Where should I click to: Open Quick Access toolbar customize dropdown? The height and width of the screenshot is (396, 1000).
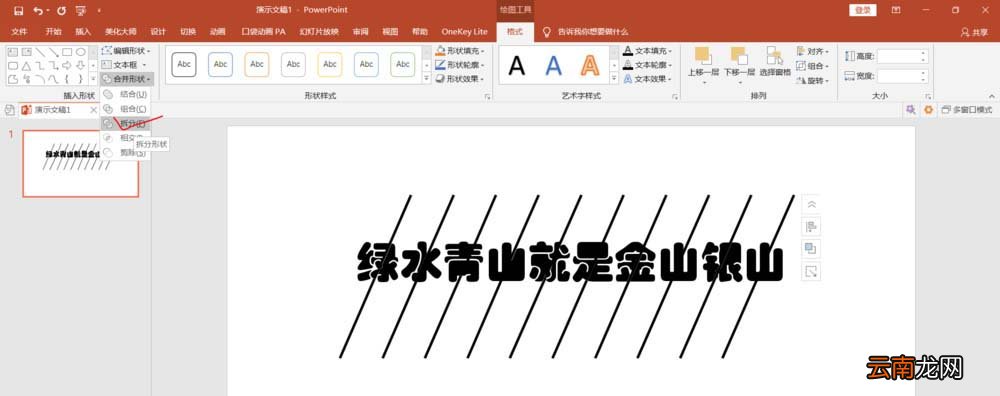click(99, 11)
